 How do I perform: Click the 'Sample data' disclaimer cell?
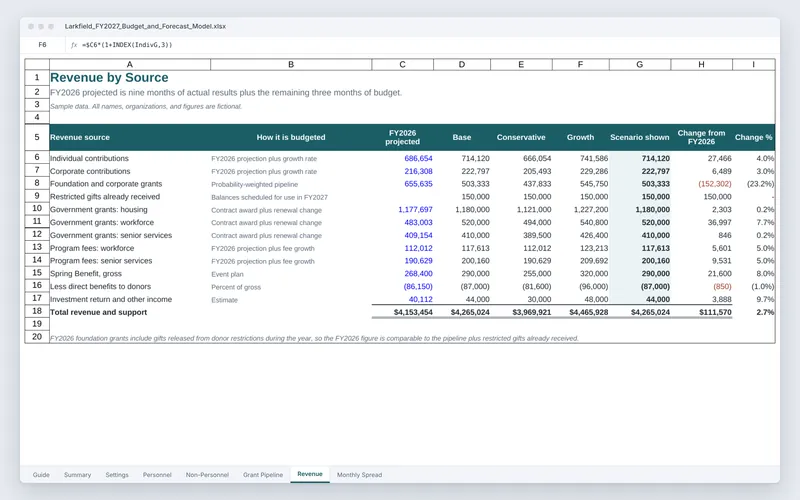pos(145,106)
